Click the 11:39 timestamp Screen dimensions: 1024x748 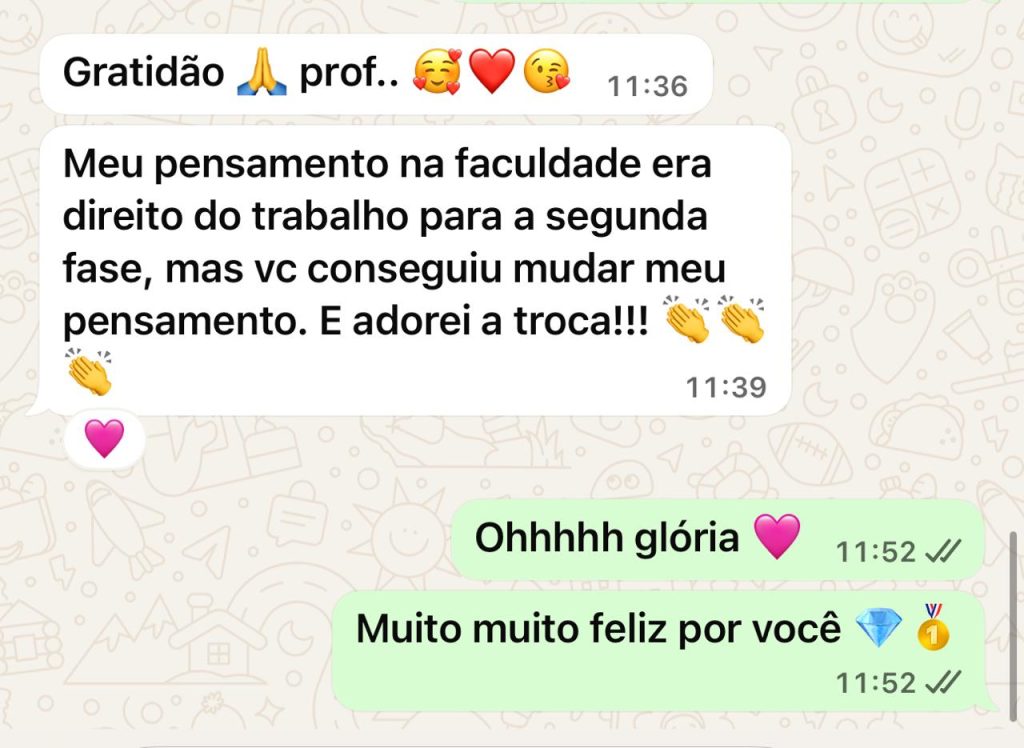[x=726, y=387]
